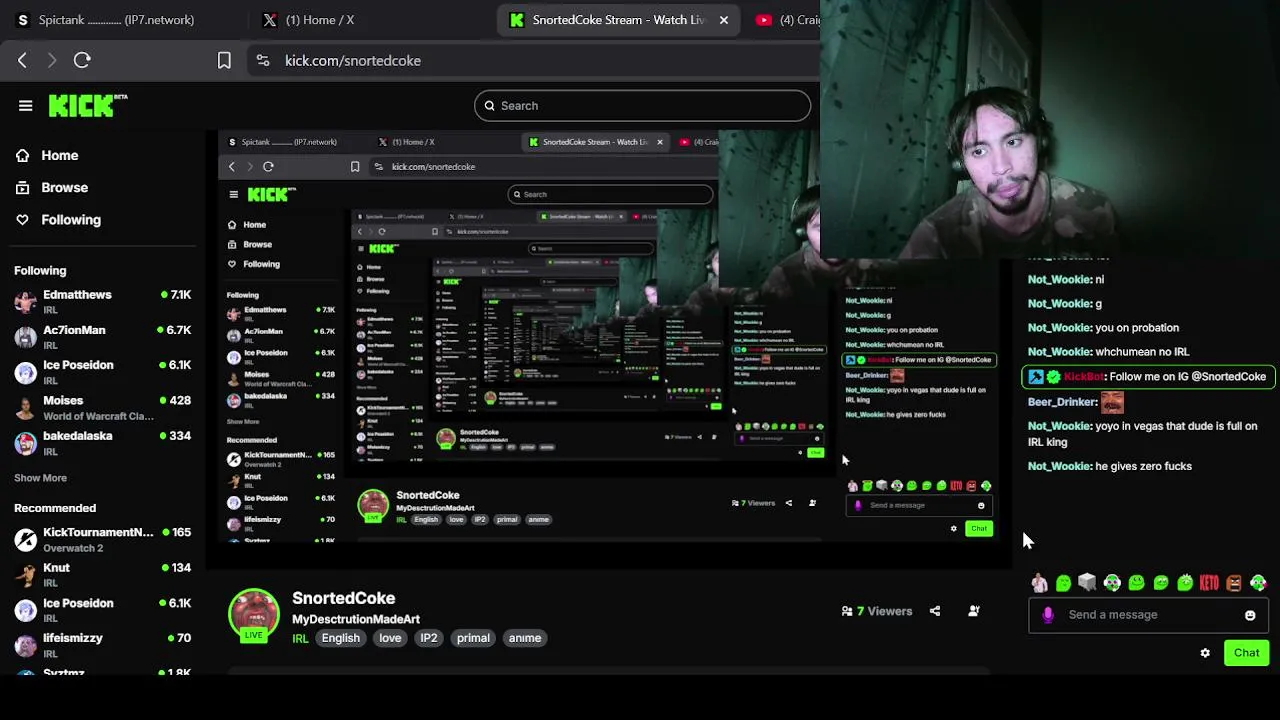The image size is (1280, 720).
Task: Open the Moises channel link
Action: tap(63, 400)
